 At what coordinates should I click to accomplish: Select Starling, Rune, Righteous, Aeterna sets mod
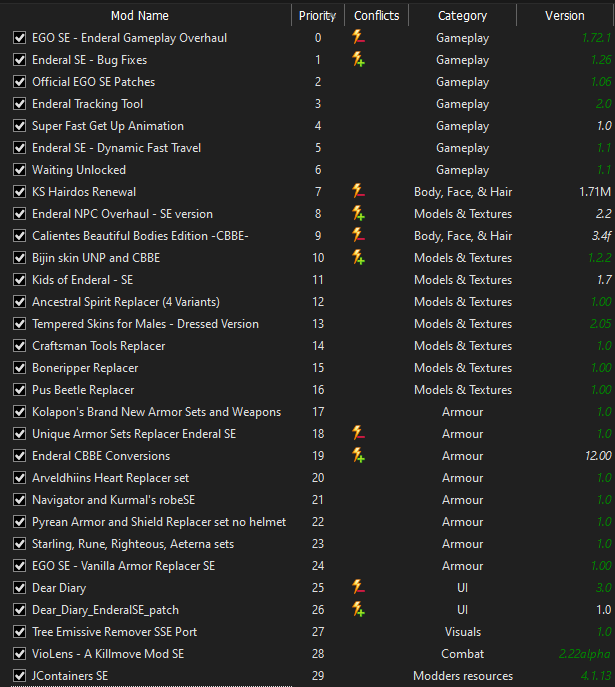tap(133, 544)
